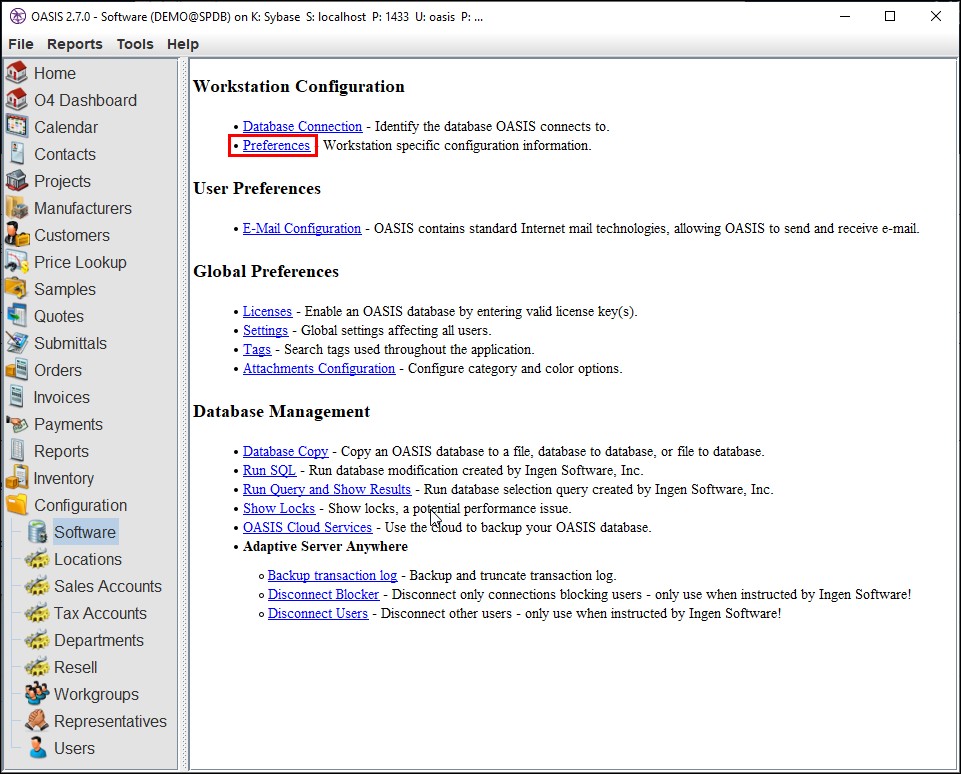Open the Help menu
This screenshot has height=774, width=961.
(x=183, y=44)
